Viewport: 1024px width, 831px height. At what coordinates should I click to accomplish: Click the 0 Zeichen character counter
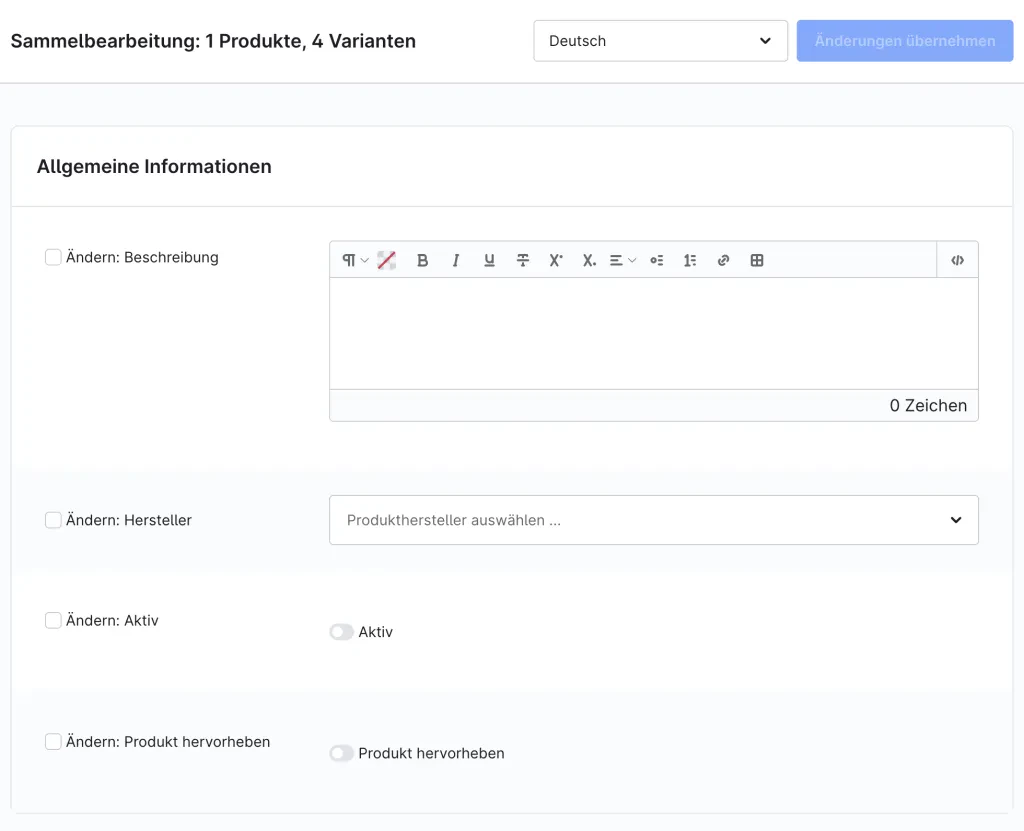point(928,406)
